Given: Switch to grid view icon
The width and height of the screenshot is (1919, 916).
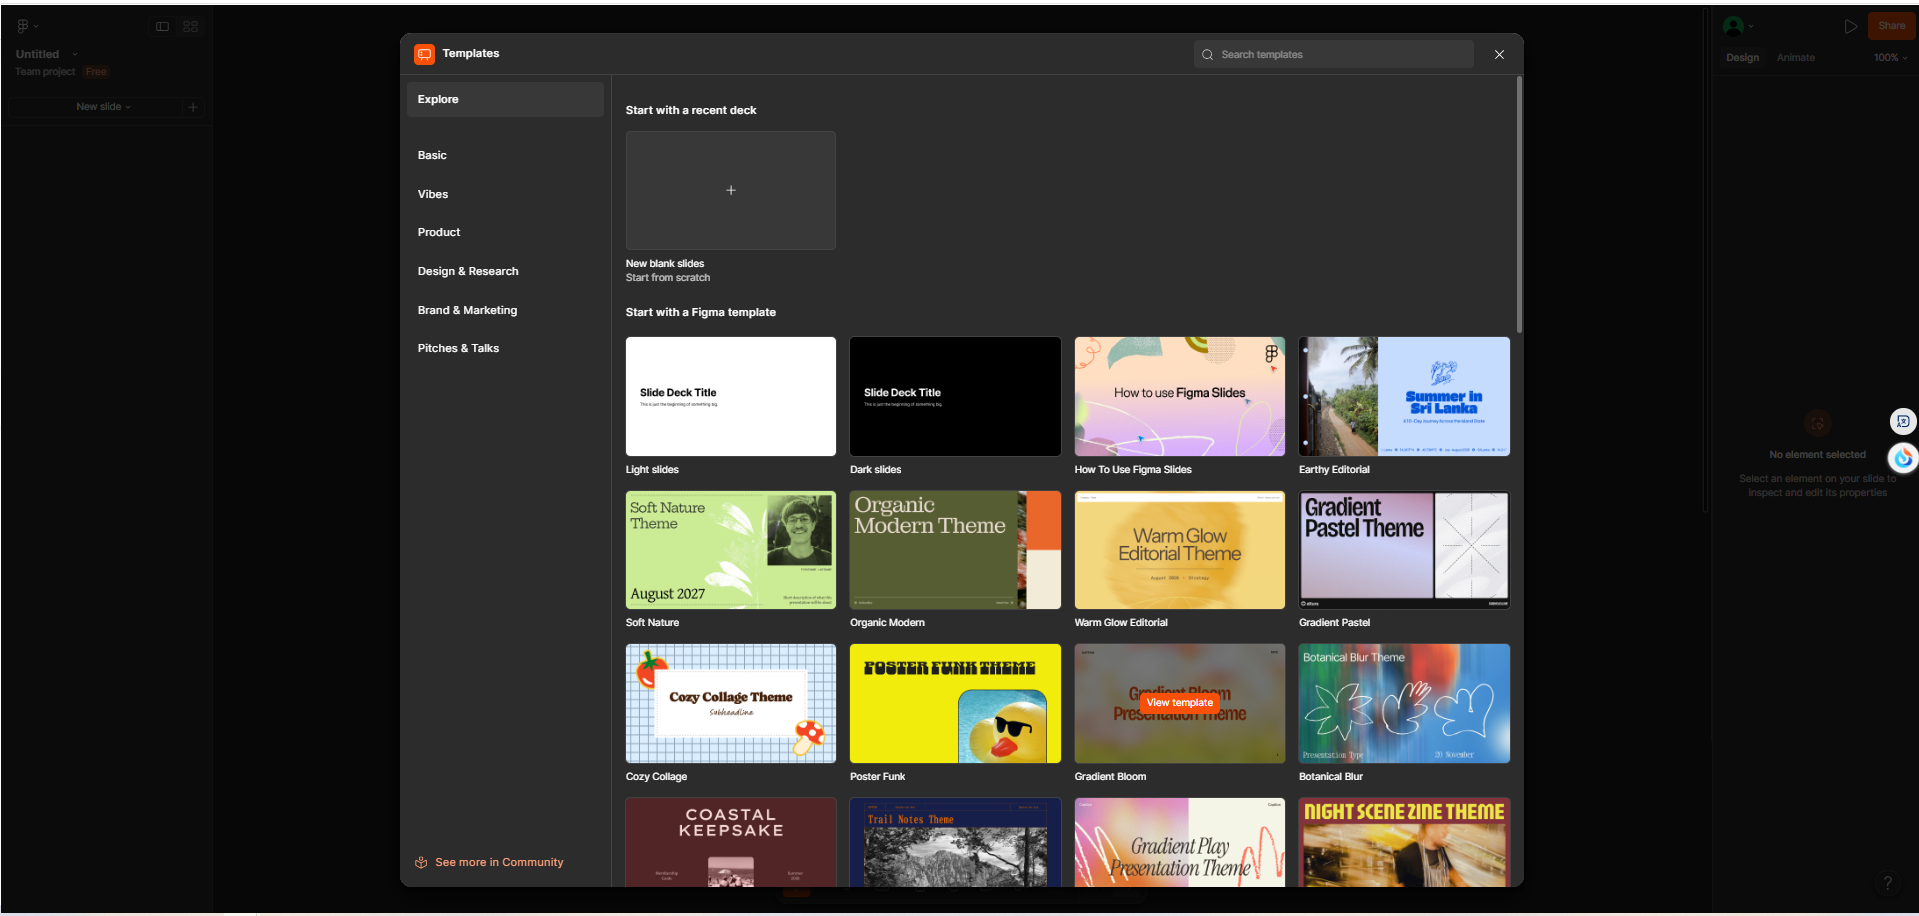Looking at the screenshot, I should pyautogui.click(x=190, y=26).
